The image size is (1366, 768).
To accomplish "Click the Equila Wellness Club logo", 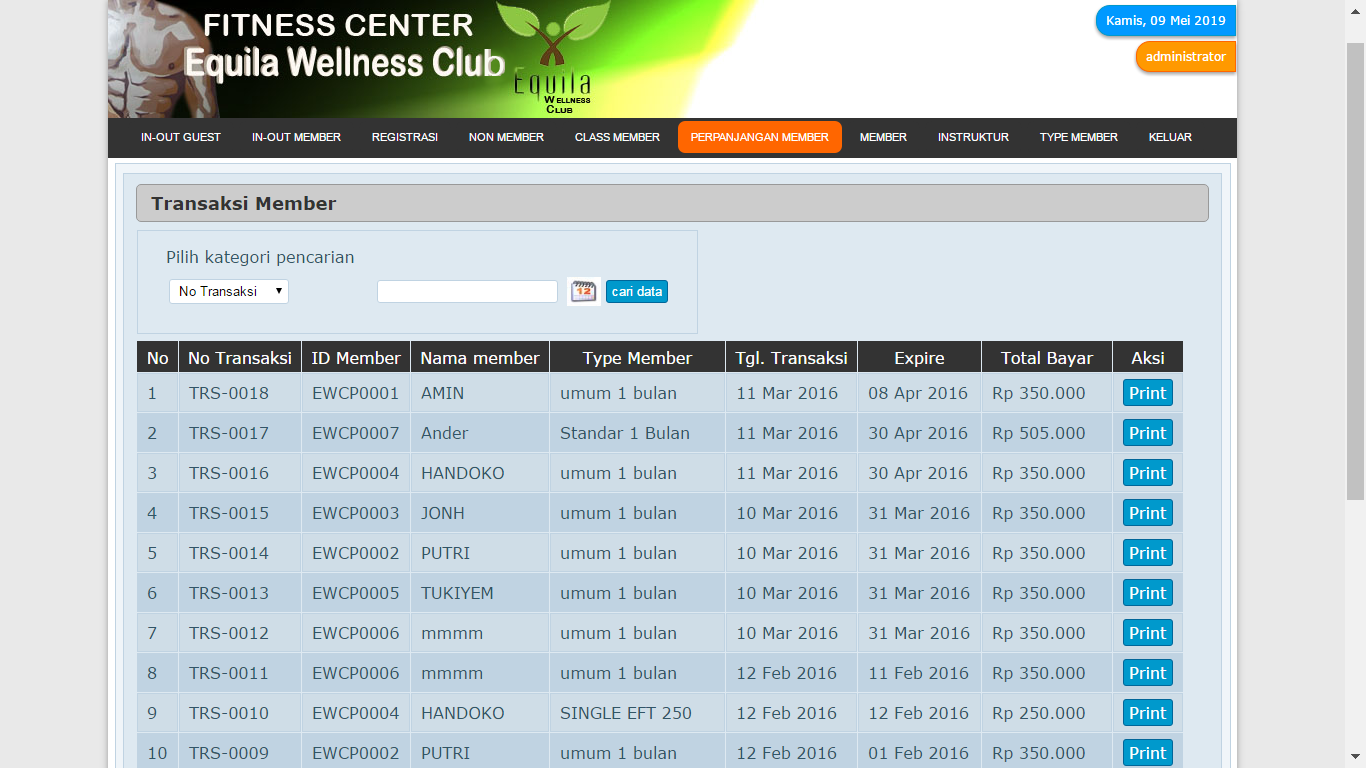I will pyautogui.click(x=551, y=60).
